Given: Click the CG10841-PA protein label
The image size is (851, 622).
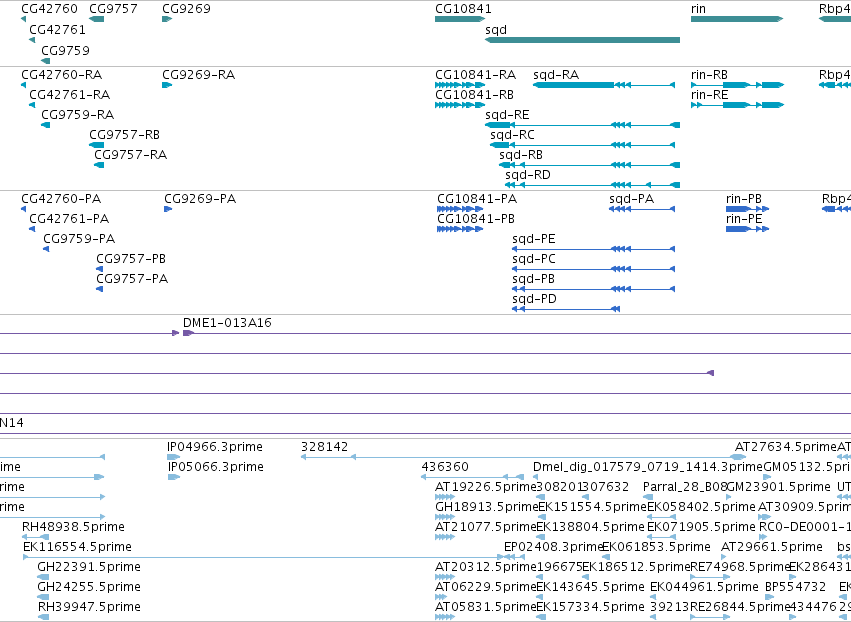Looking at the screenshot, I should point(478,199).
